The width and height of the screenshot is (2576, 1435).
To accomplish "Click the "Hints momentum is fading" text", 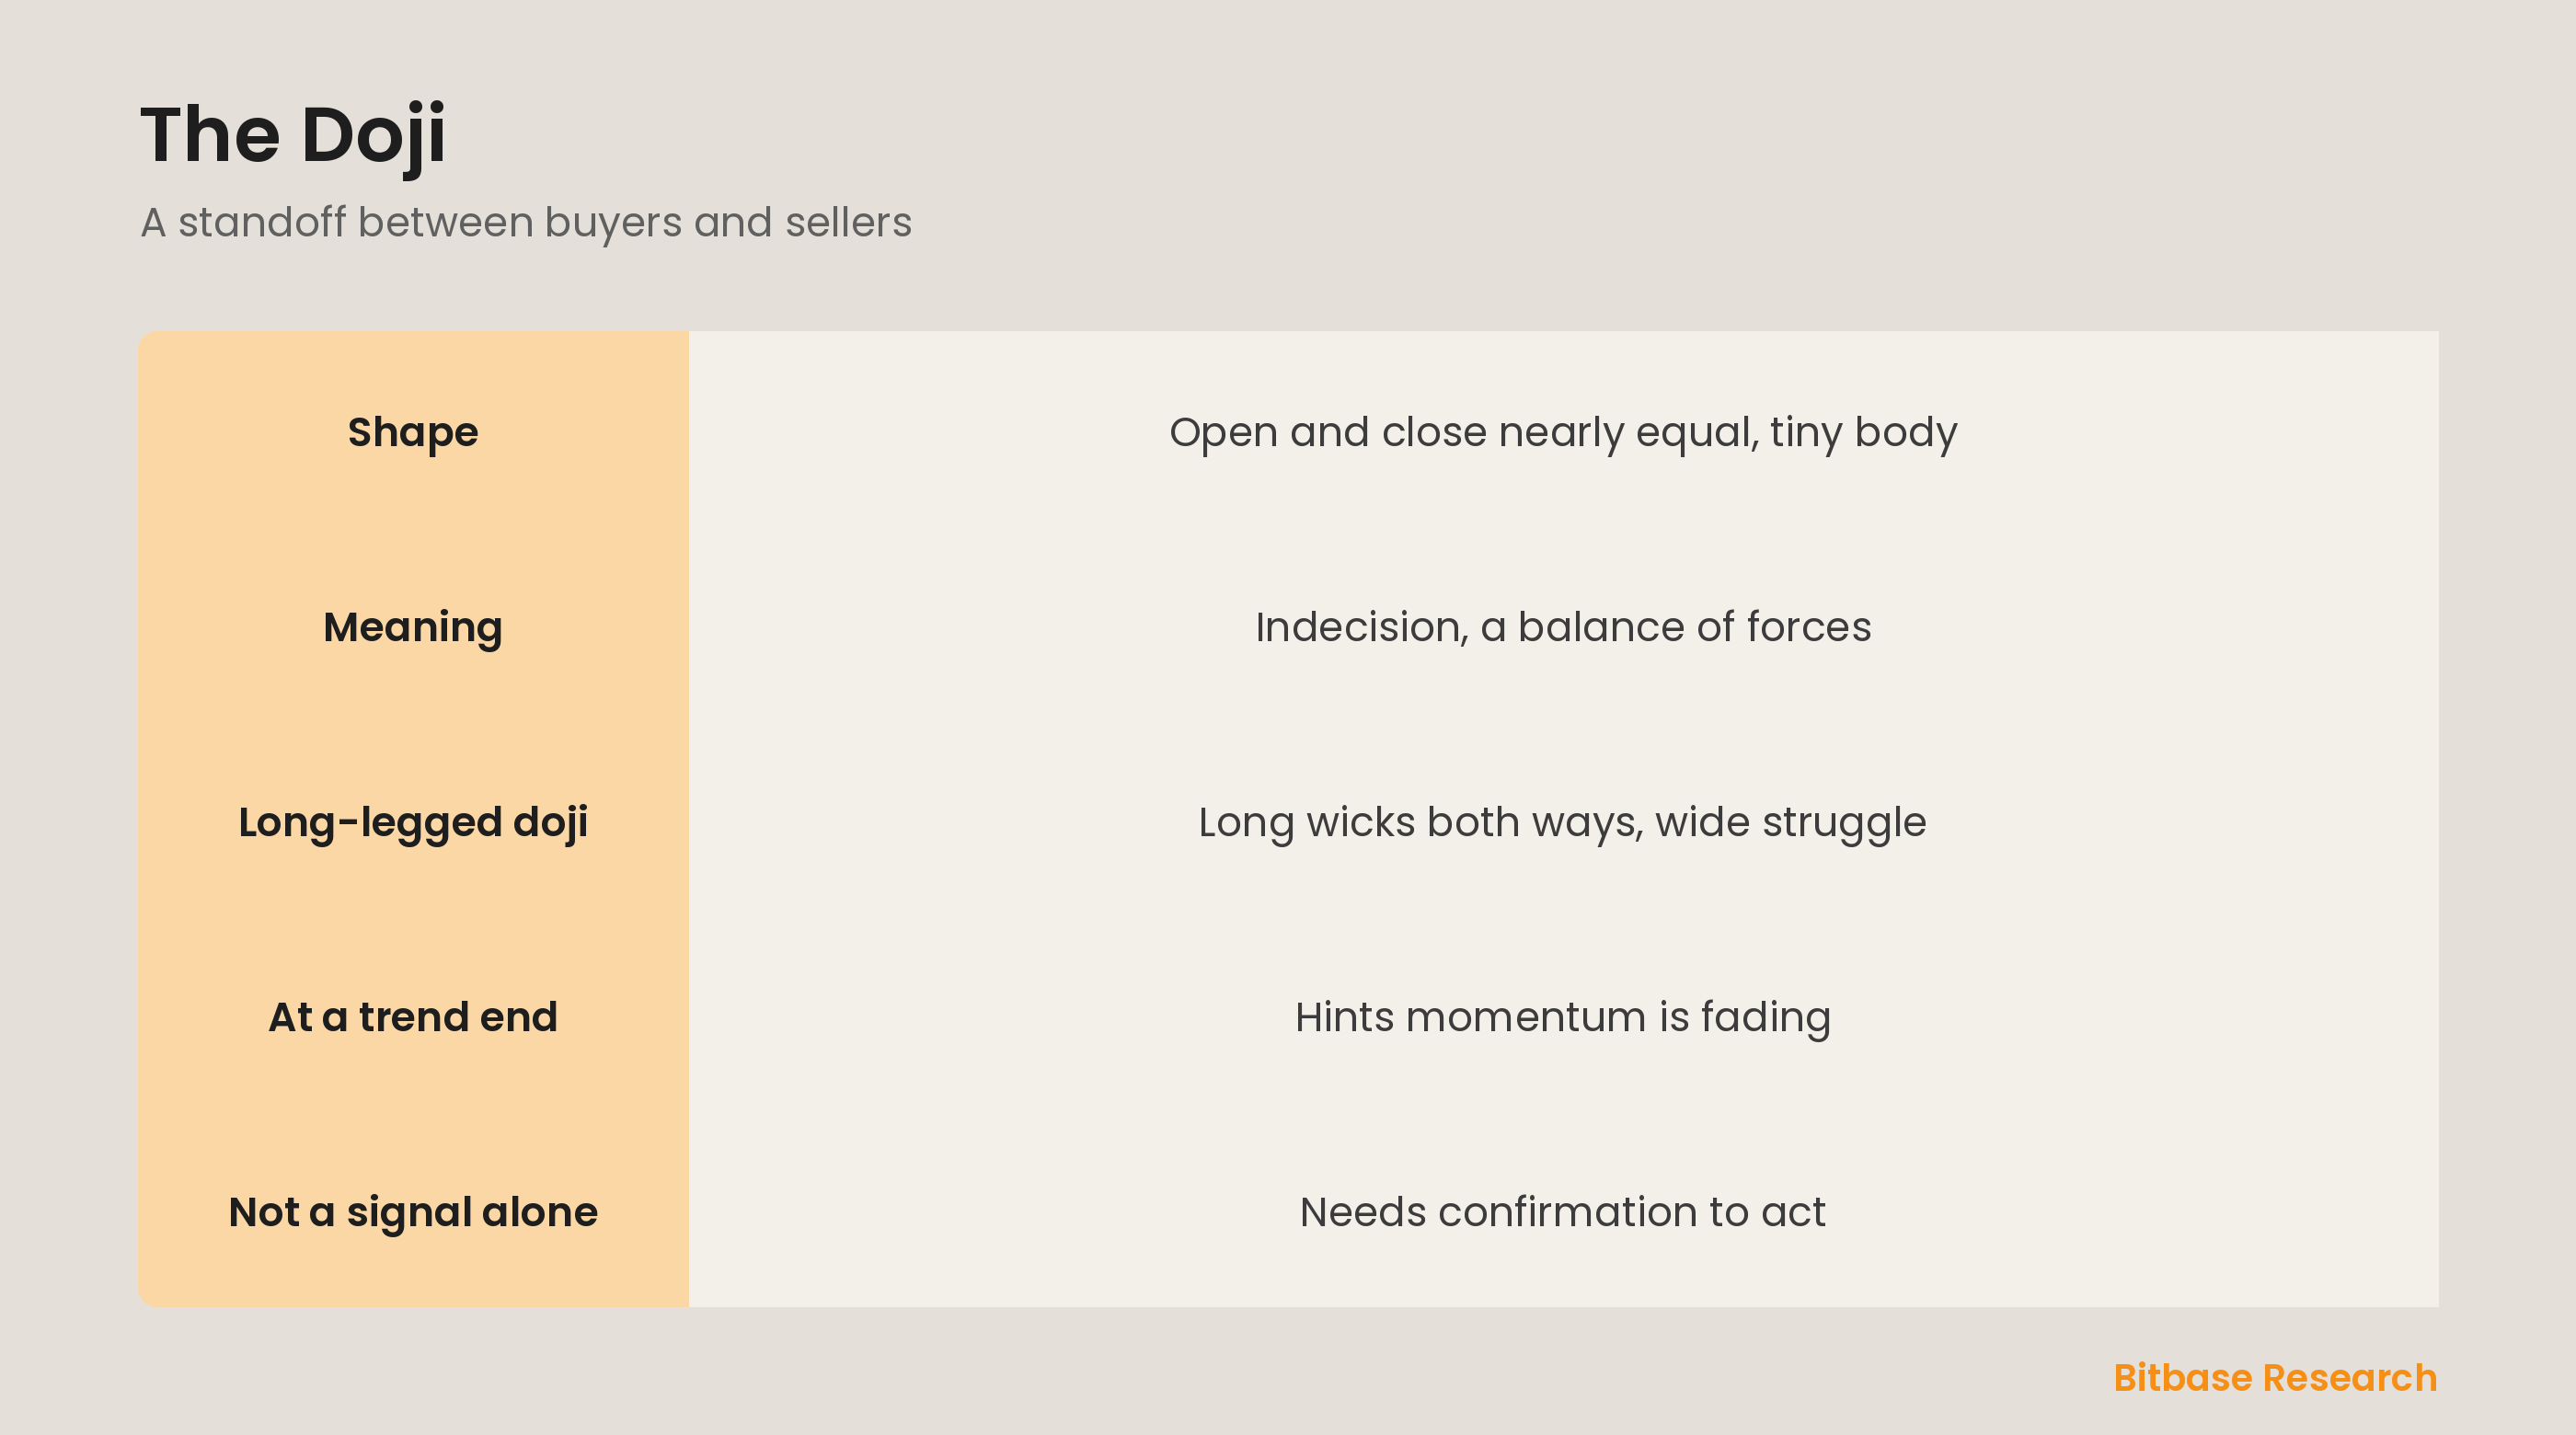I will (1563, 1017).
